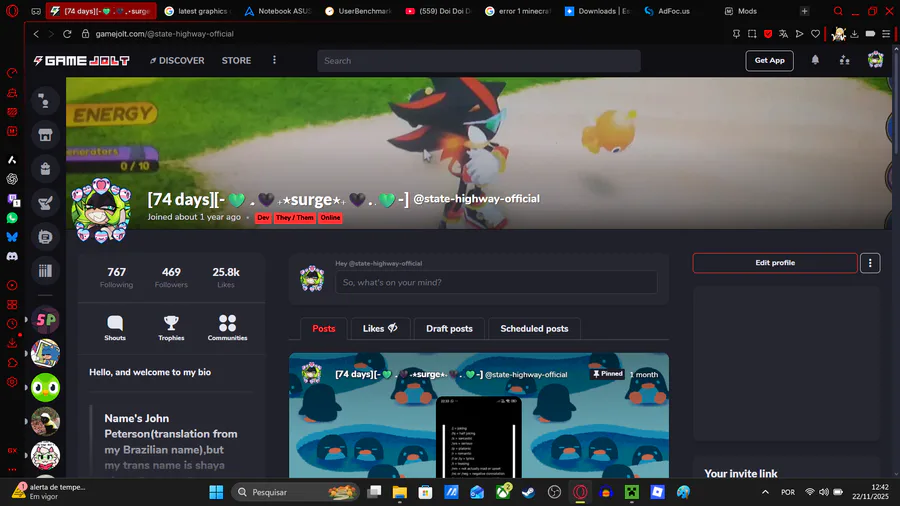Reload the page
Viewport: 900px width, 506px height.
[67, 34]
